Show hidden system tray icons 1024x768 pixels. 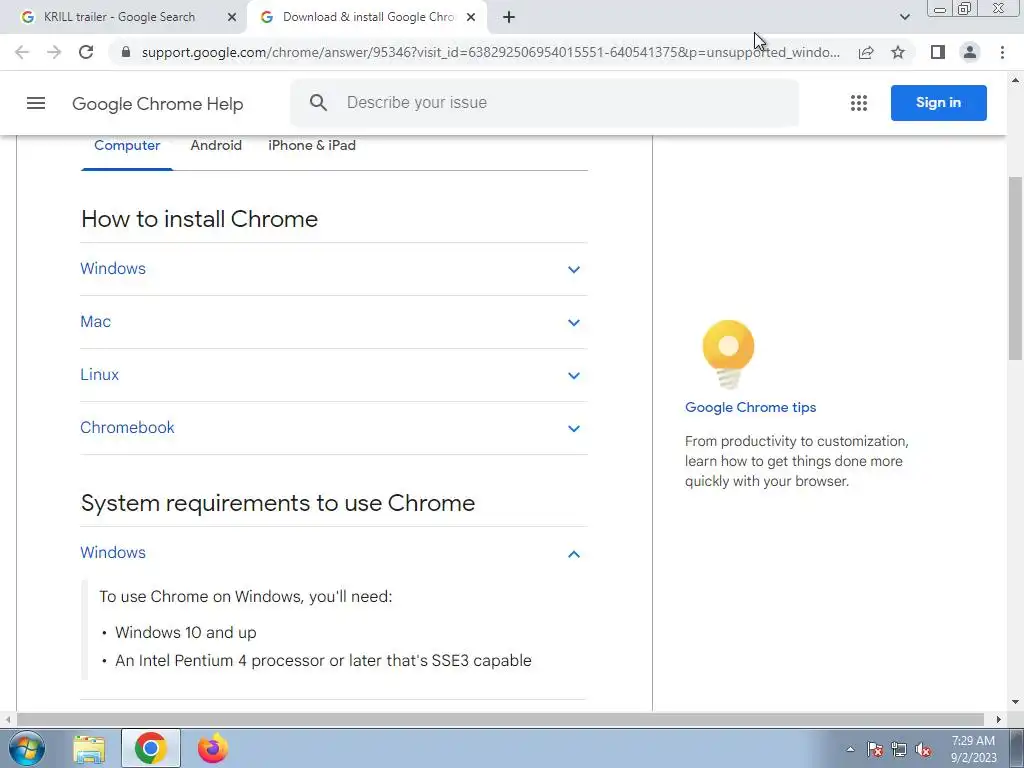click(x=850, y=749)
